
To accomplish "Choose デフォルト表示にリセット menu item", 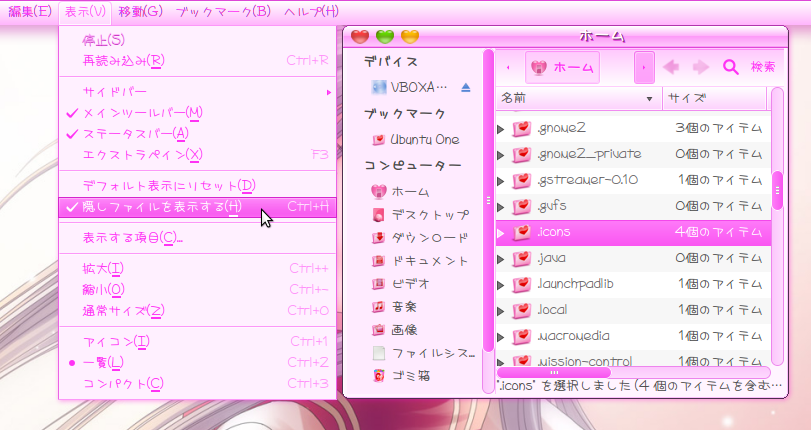I will point(198,186).
